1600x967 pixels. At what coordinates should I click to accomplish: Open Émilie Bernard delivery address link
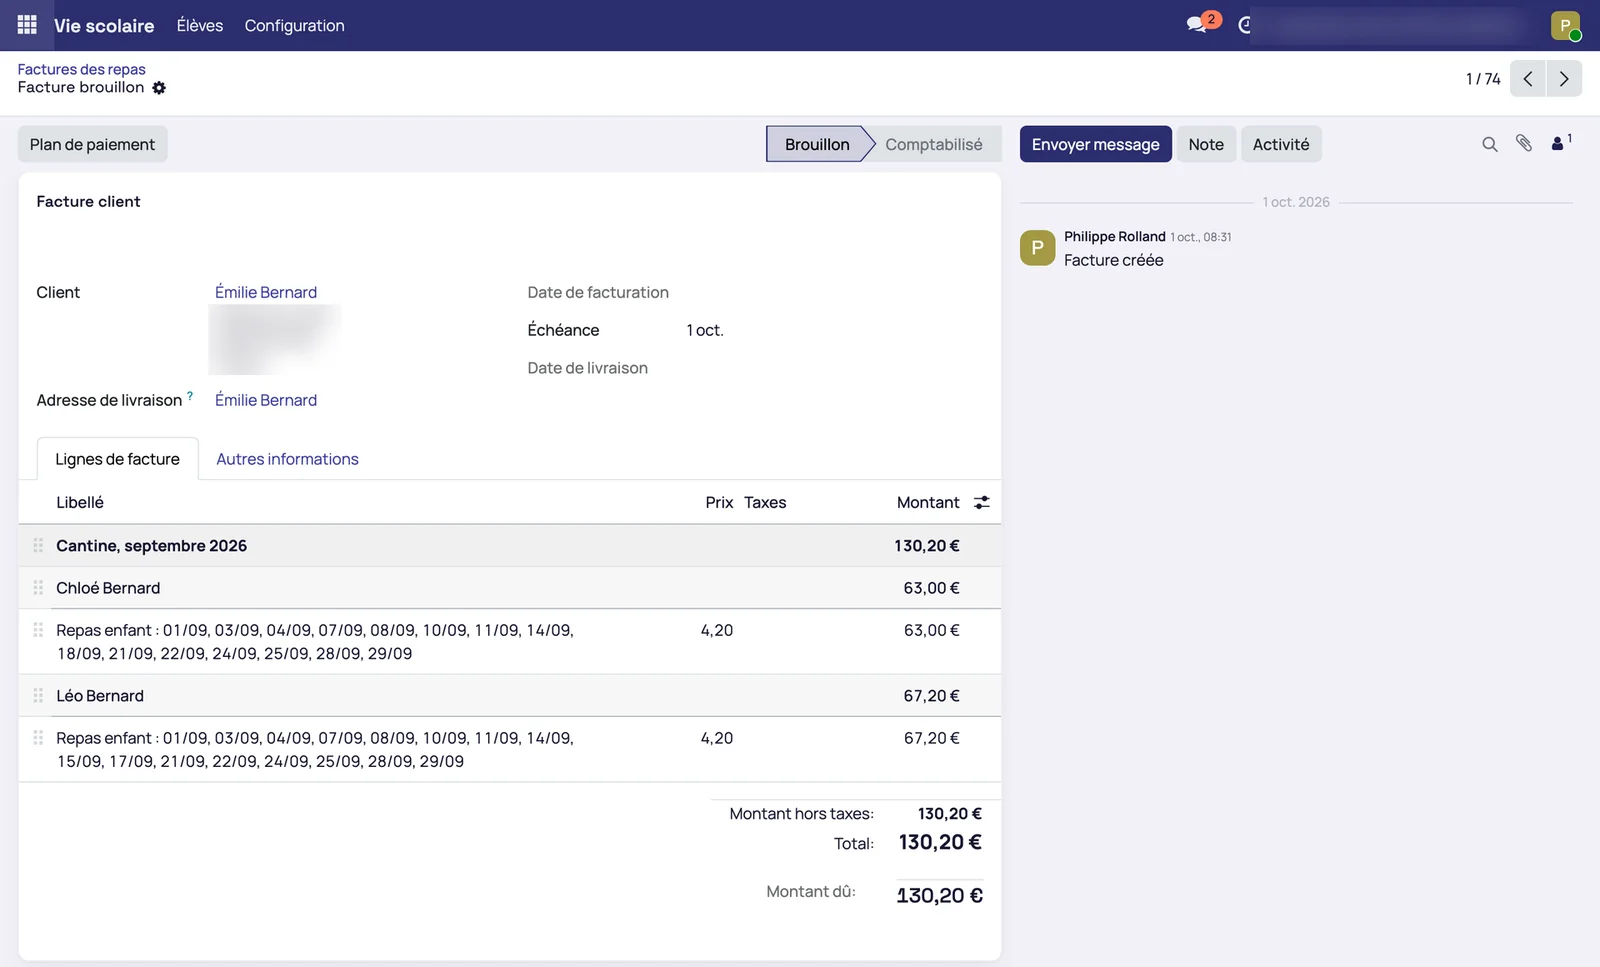click(x=266, y=400)
